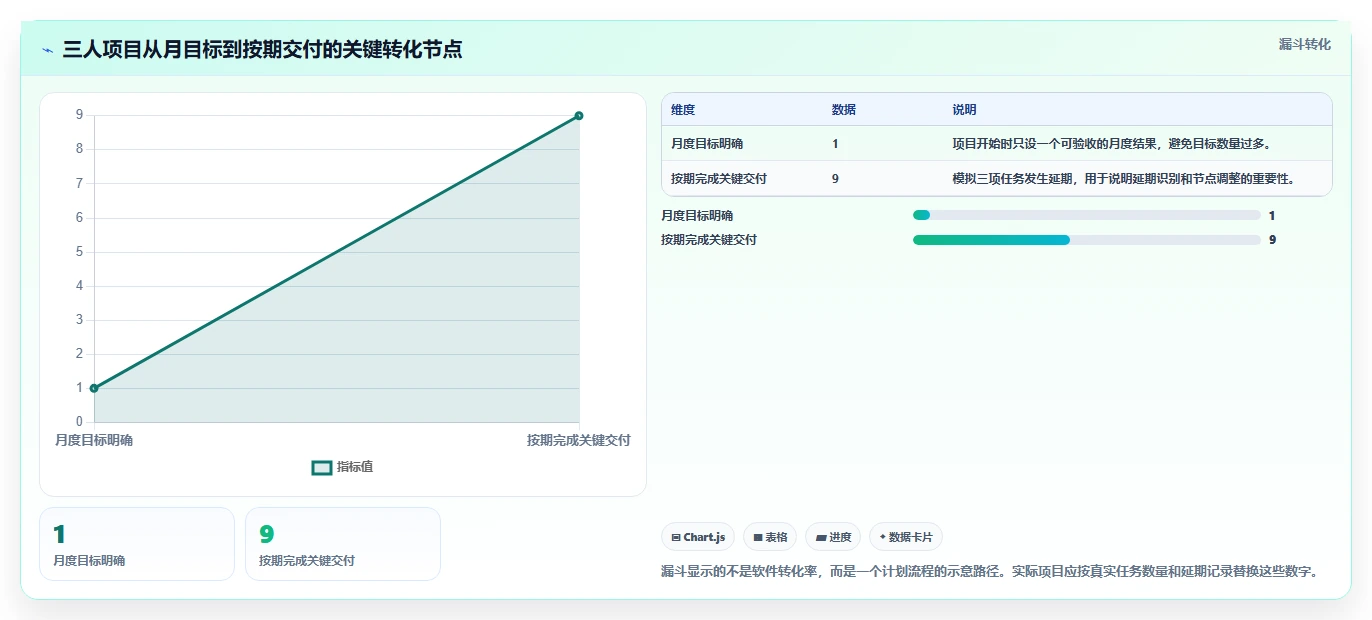This screenshot has height=620, width=1372.
Task: Click the 维度 column header
Action: (x=683, y=110)
